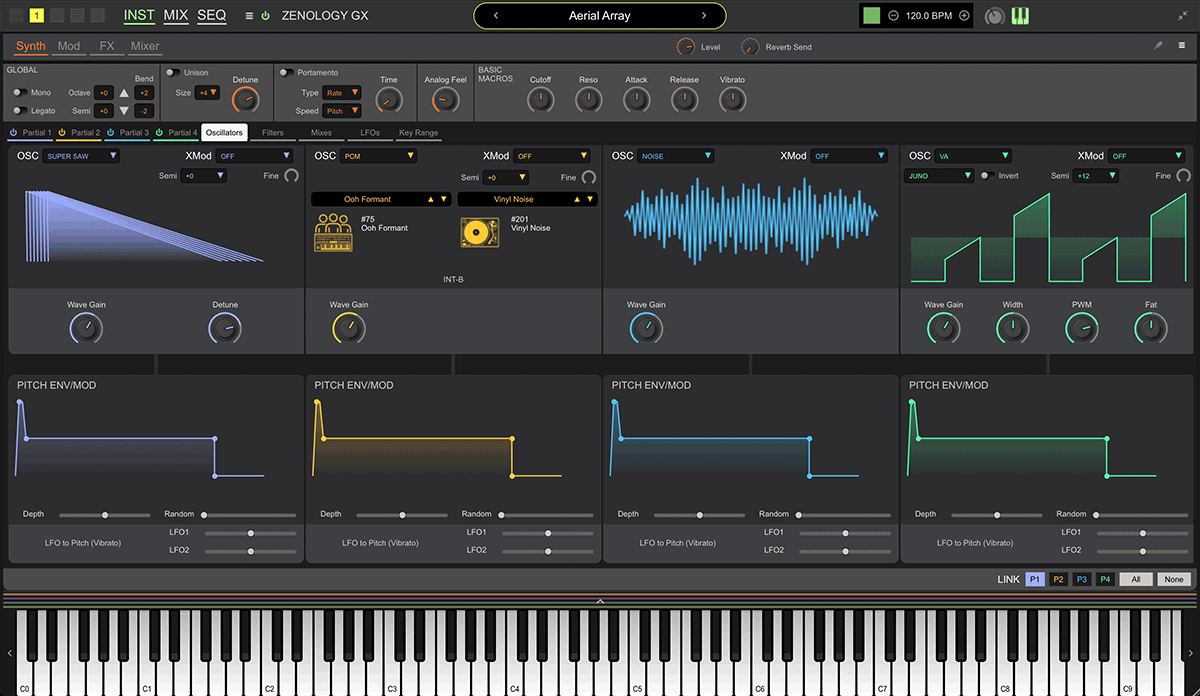The width and height of the screenshot is (1200, 696).
Task: Turn on the Unison switch
Action: (173, 73)
